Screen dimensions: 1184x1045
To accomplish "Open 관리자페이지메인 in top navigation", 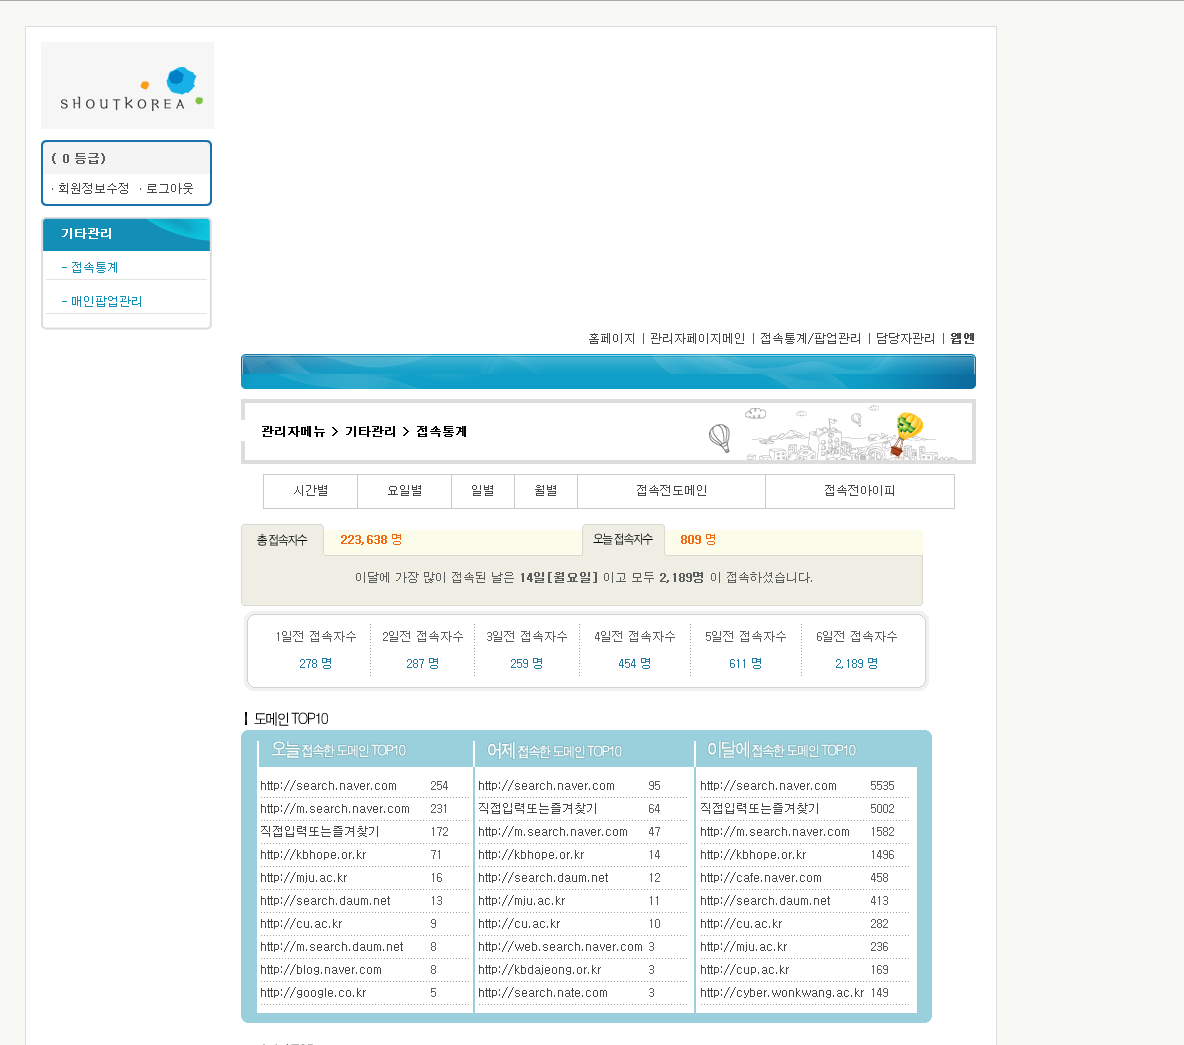I will [x=697, y=338].
